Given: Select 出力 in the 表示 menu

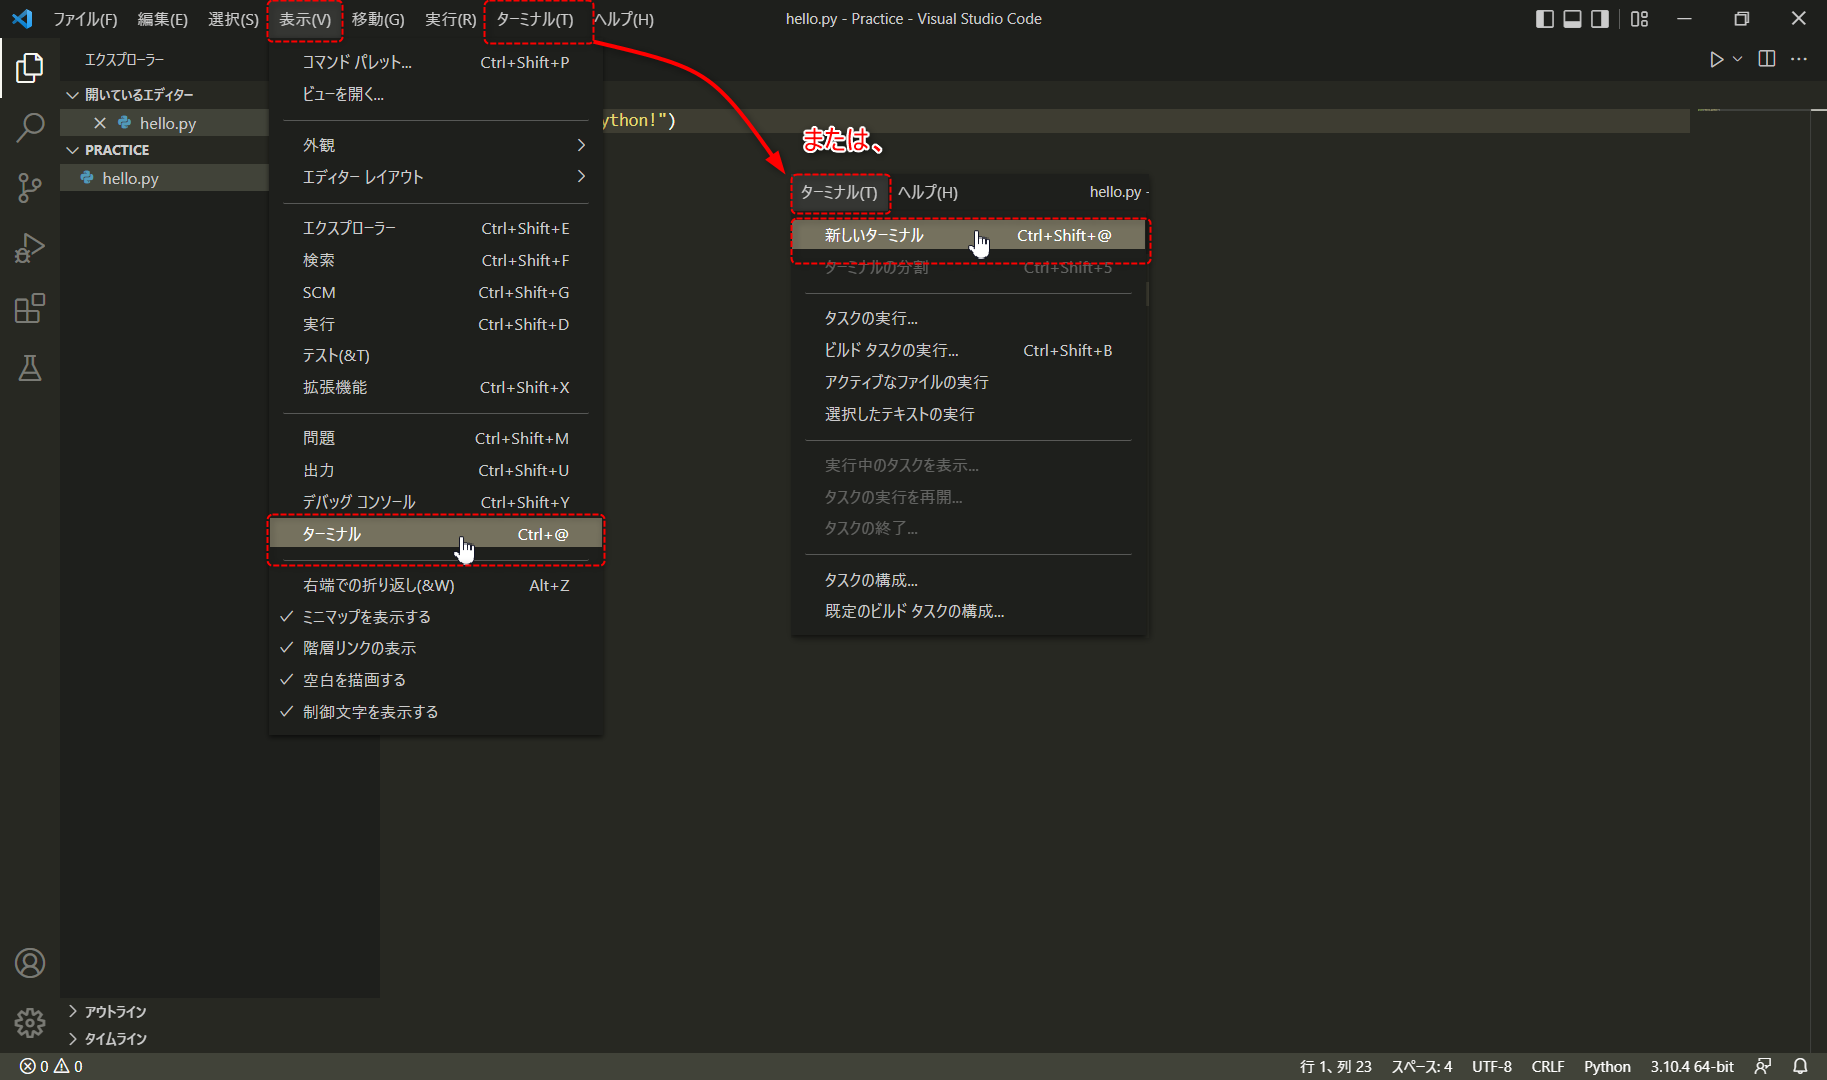Looking at the screenshot, I should tap(436, 470).
